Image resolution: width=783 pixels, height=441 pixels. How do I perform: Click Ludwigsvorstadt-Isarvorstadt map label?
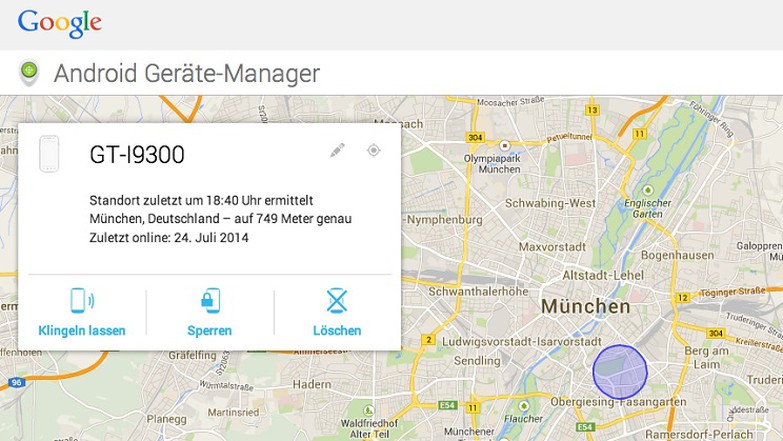(522, 342)
